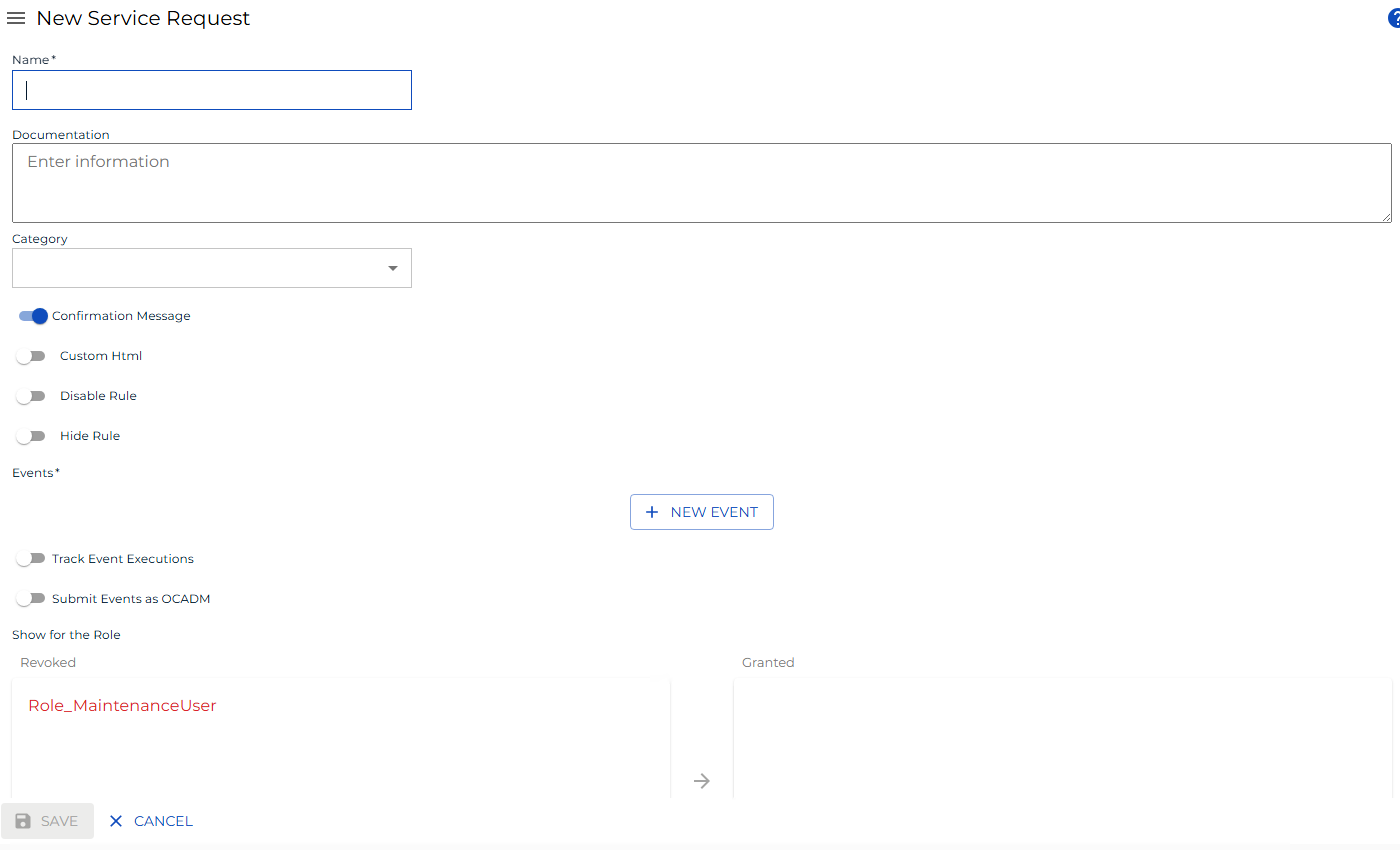Focus the Documentation text area

coord(702,183)
